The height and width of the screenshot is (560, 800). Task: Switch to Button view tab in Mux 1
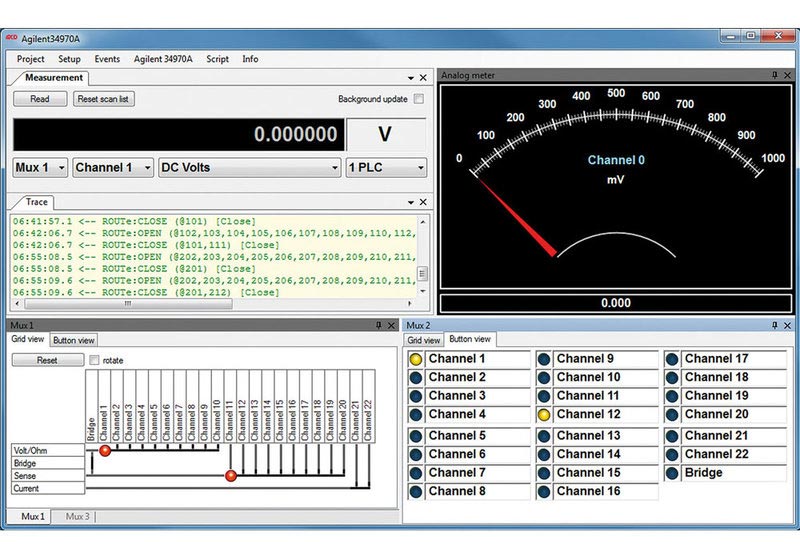74,340
